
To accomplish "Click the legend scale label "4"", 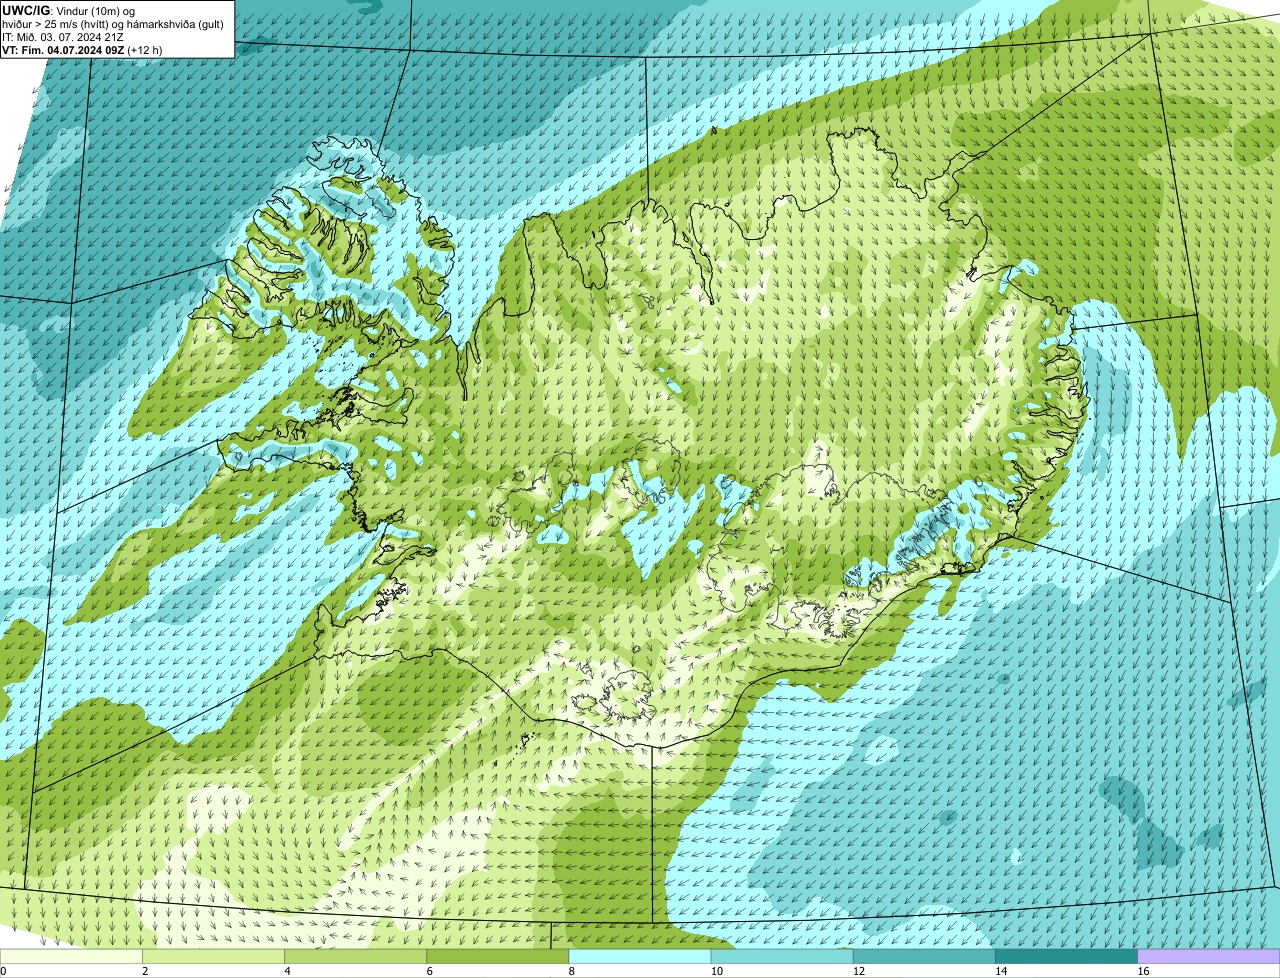I will (287, 971).
